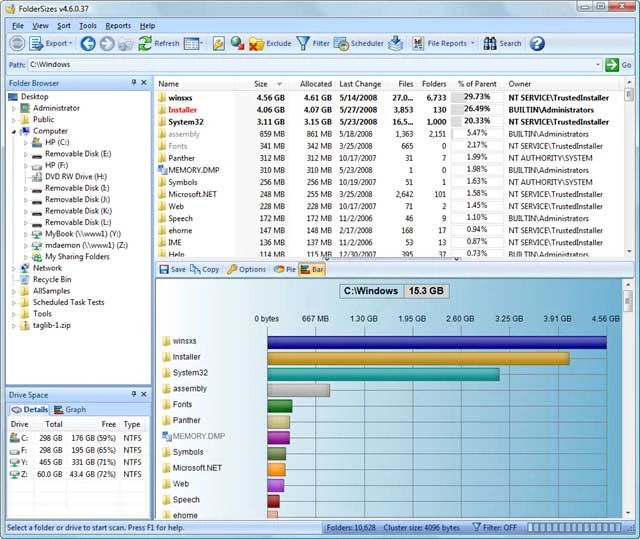Click the Filter funnel icon
640x539 pixels.
coord(303,44)
